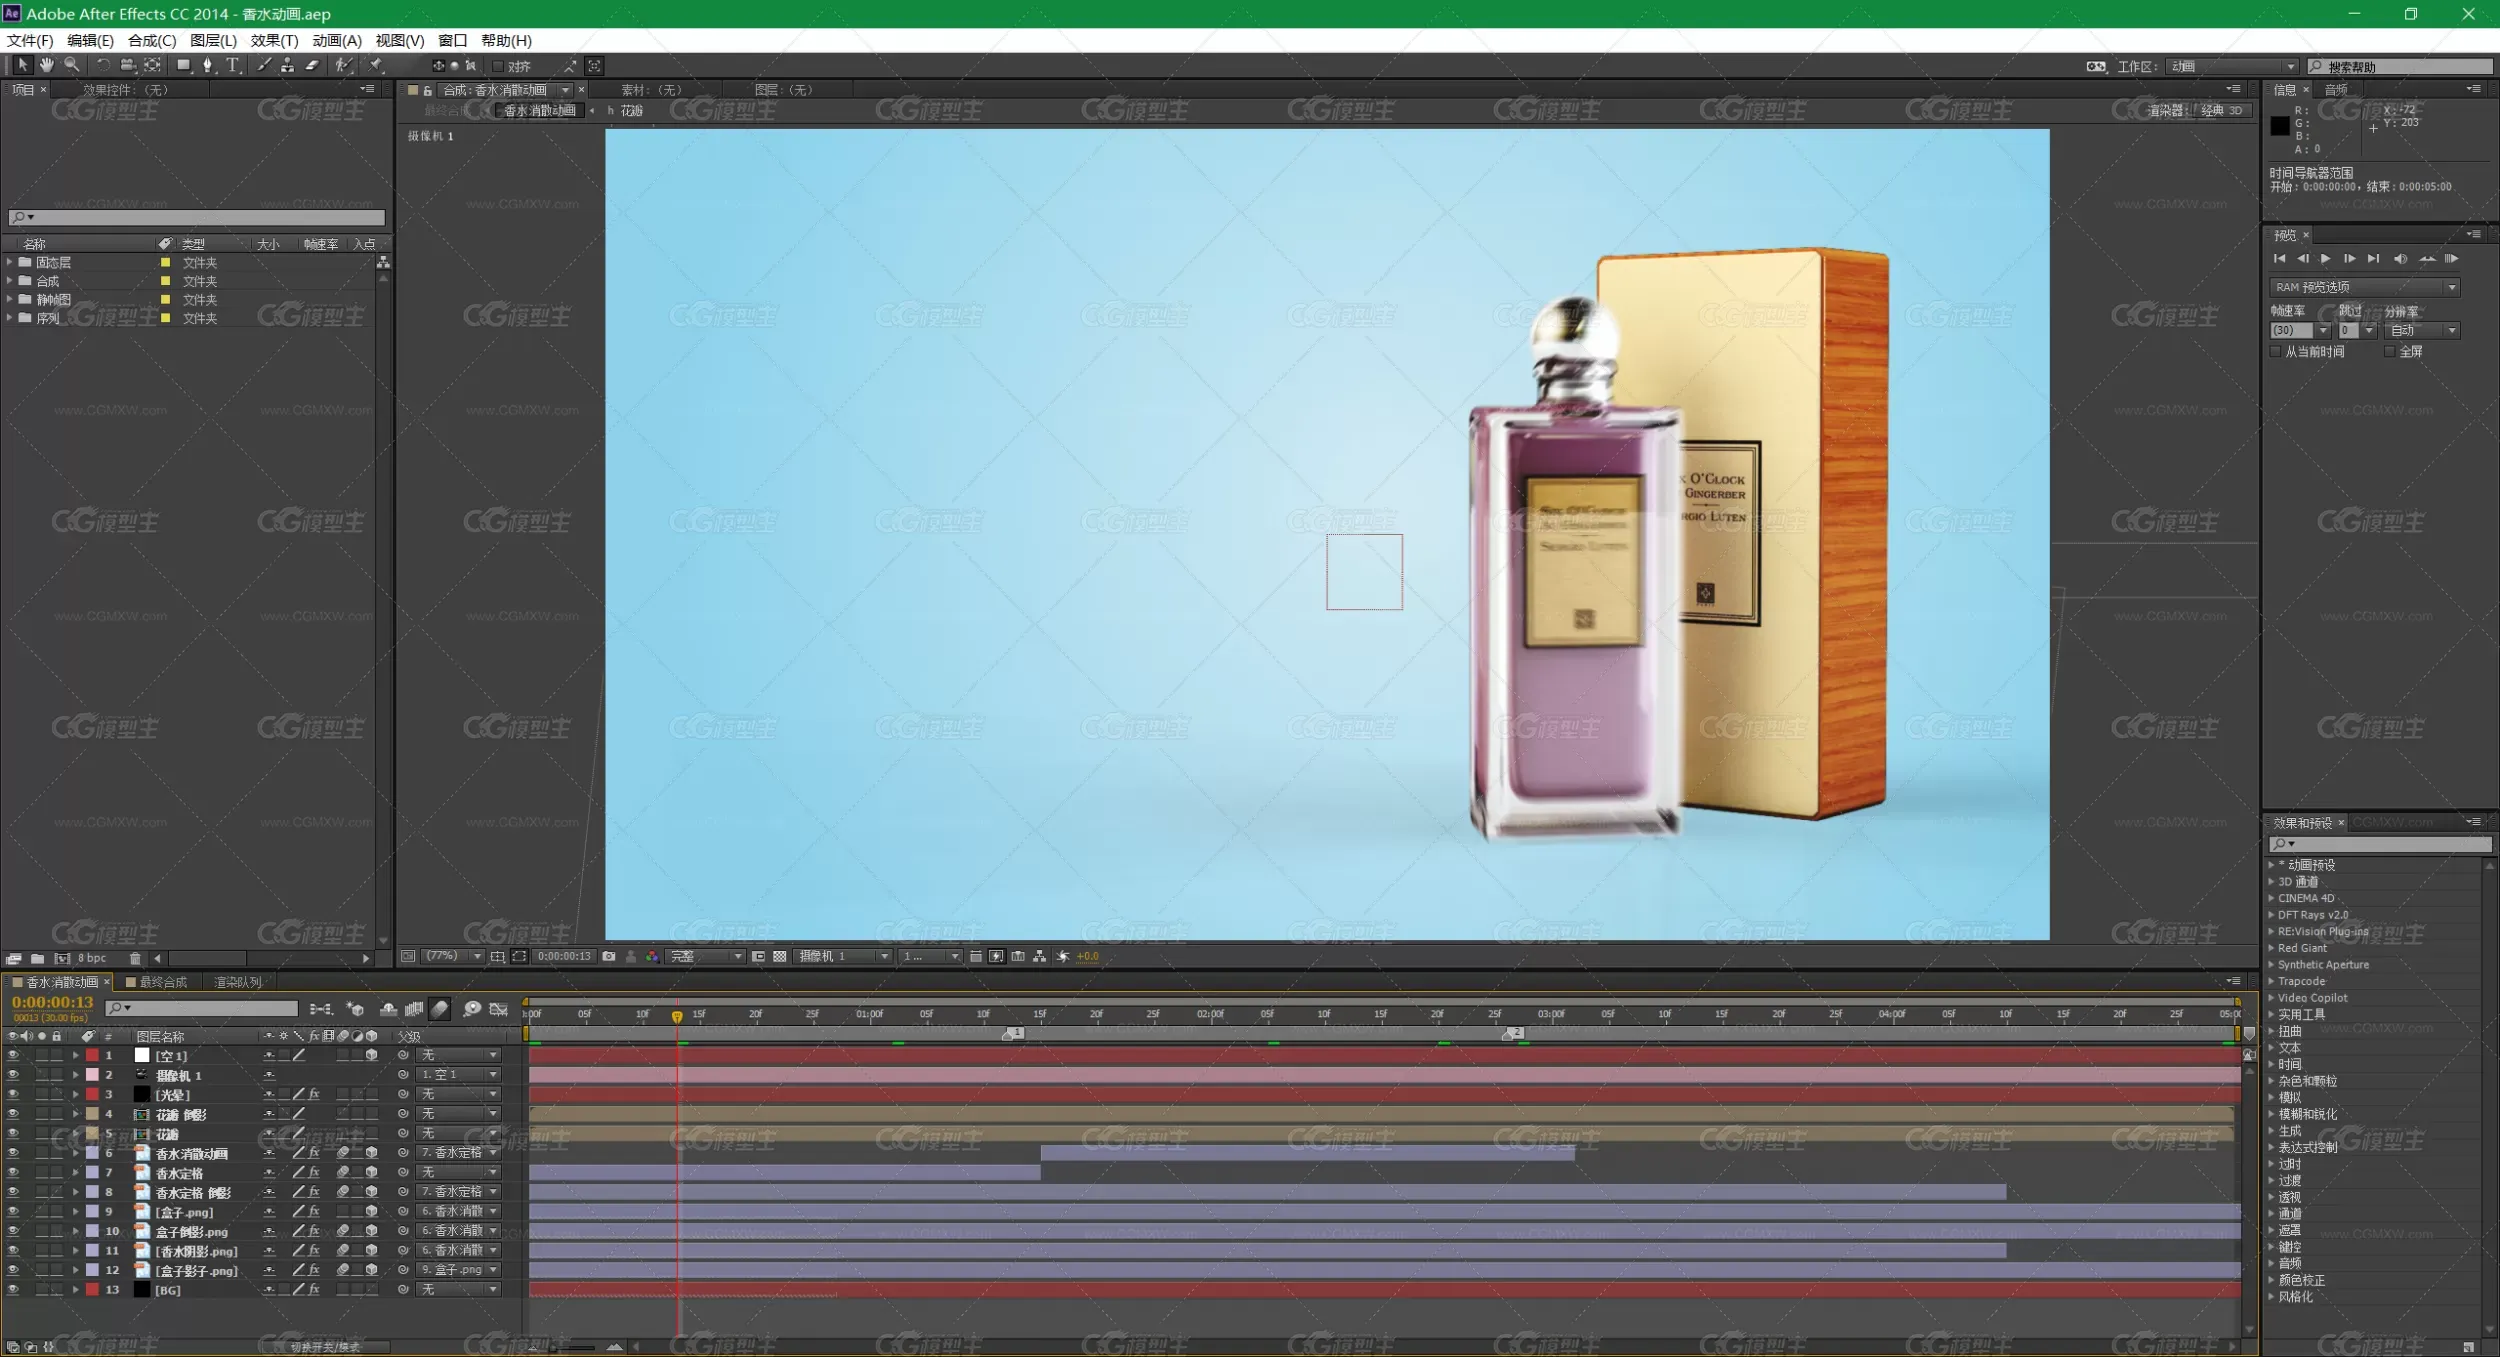Click the play button in preview panel
Image resolution: width=2500 pixels, height=1357 pixels.
pos(2326,259)
